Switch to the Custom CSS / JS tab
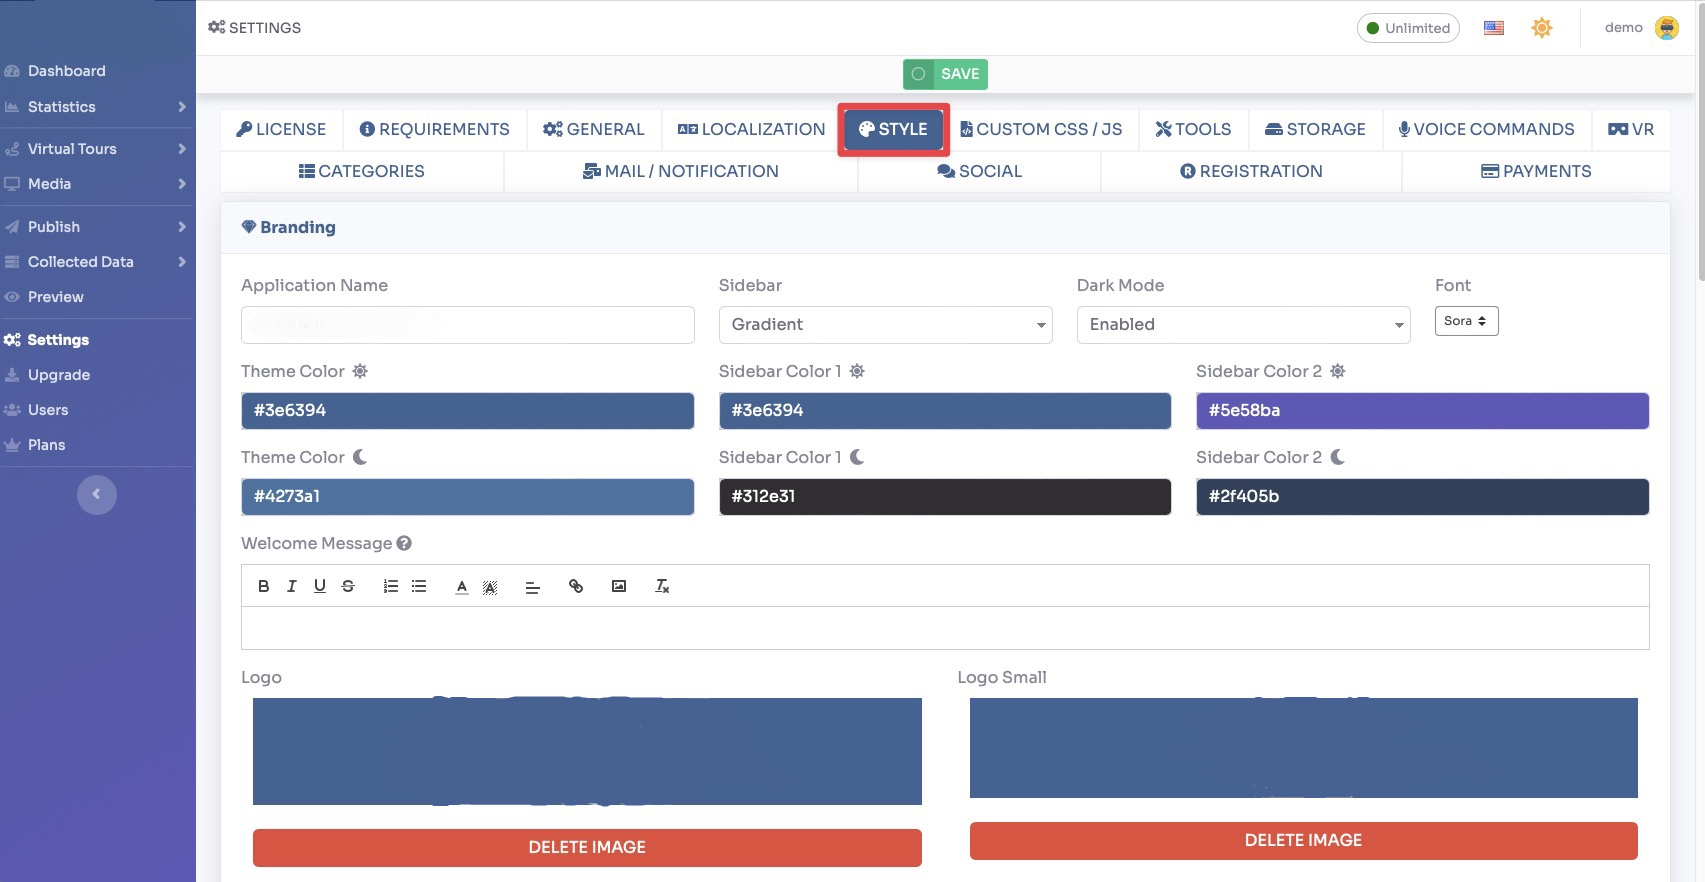 1041,130
